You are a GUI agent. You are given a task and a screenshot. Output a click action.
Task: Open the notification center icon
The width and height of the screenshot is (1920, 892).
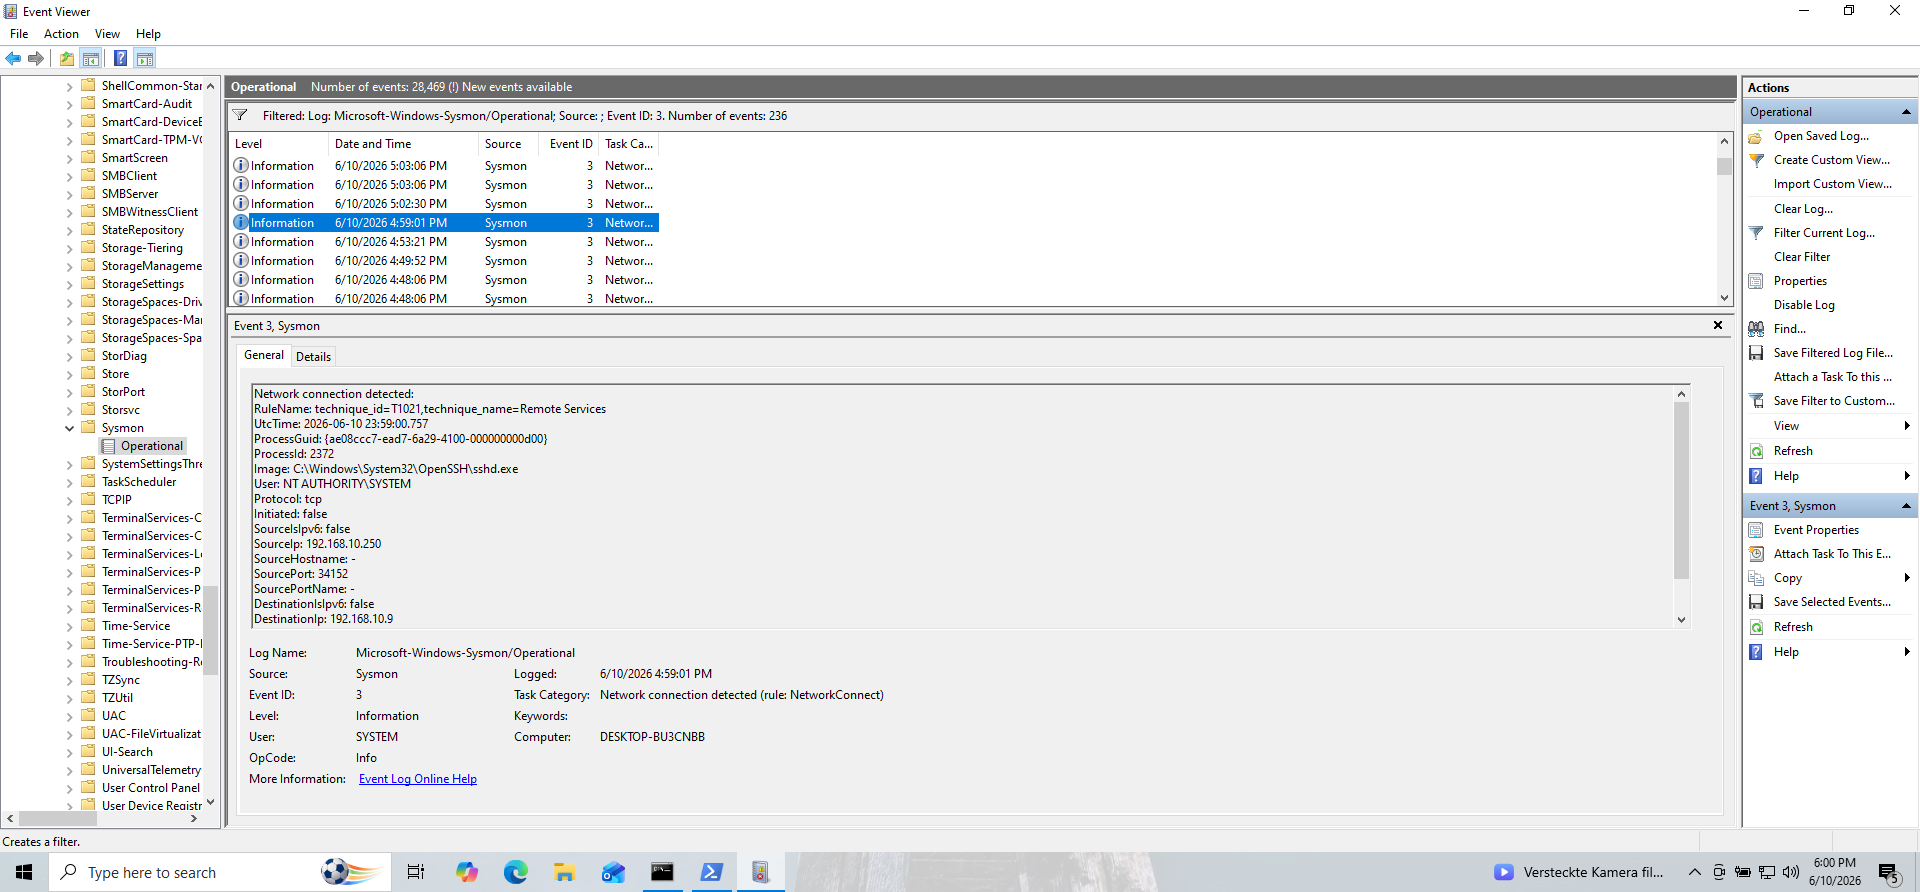tap(1889, 872)
